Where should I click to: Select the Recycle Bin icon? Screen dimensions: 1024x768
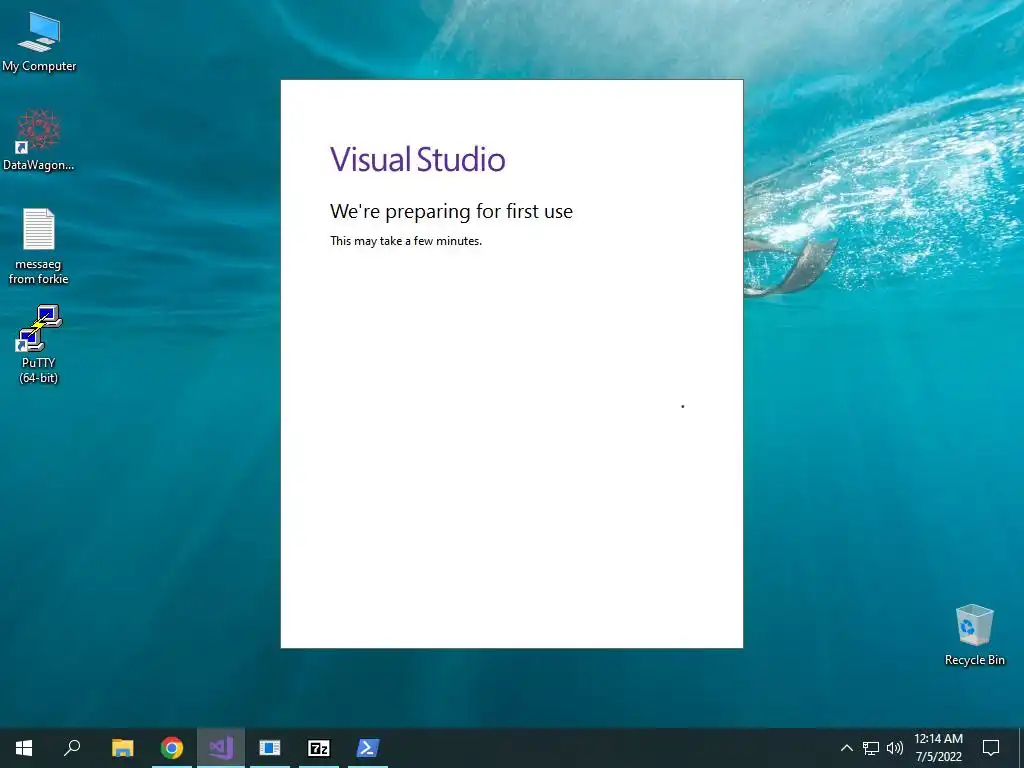(x=974, y=635)
